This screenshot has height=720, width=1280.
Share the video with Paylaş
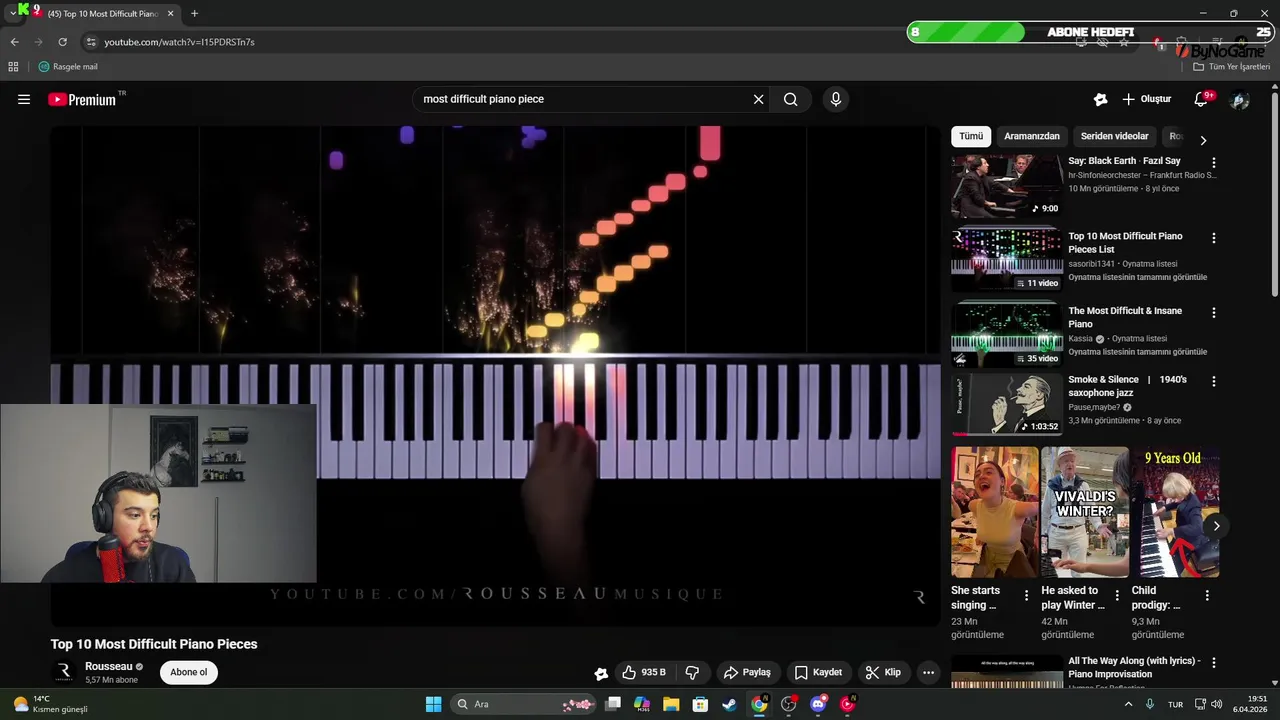747,672
